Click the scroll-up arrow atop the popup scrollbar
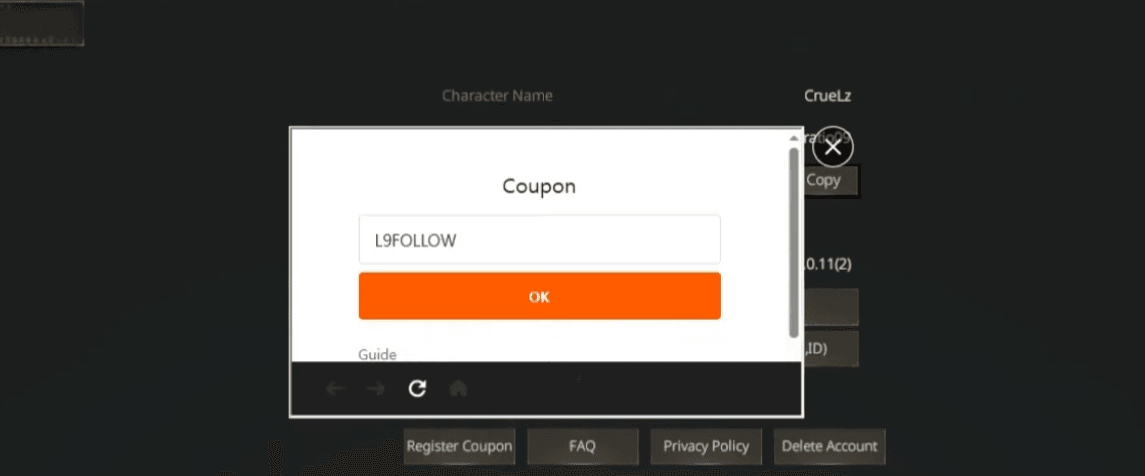Image resolution: width=1145 pixels, height=476 pixels. click(794, 136)
